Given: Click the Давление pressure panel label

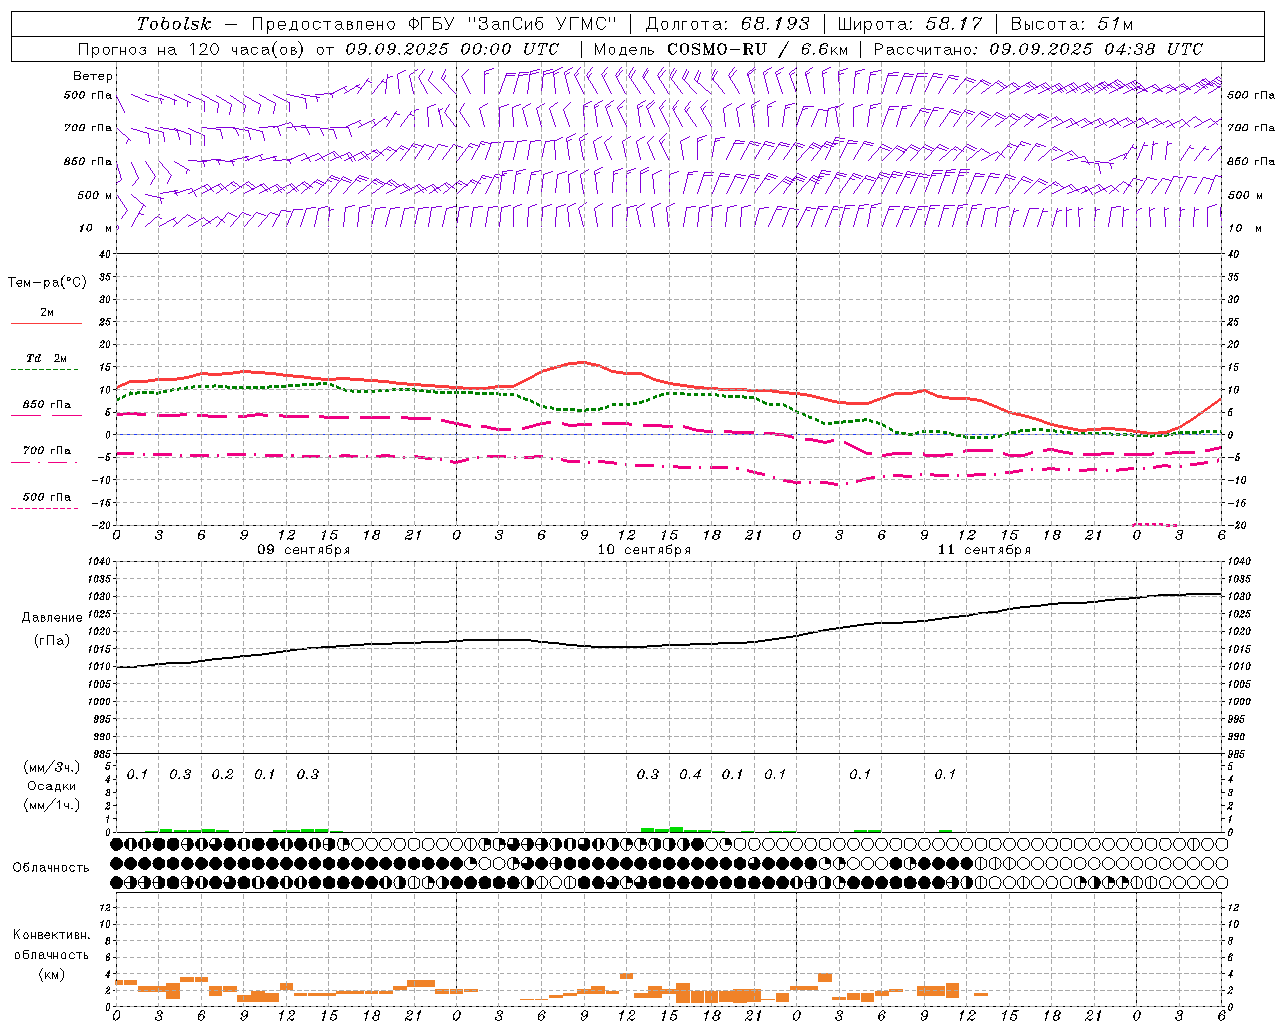Looking at the screenshot, I should click(52, 618).
